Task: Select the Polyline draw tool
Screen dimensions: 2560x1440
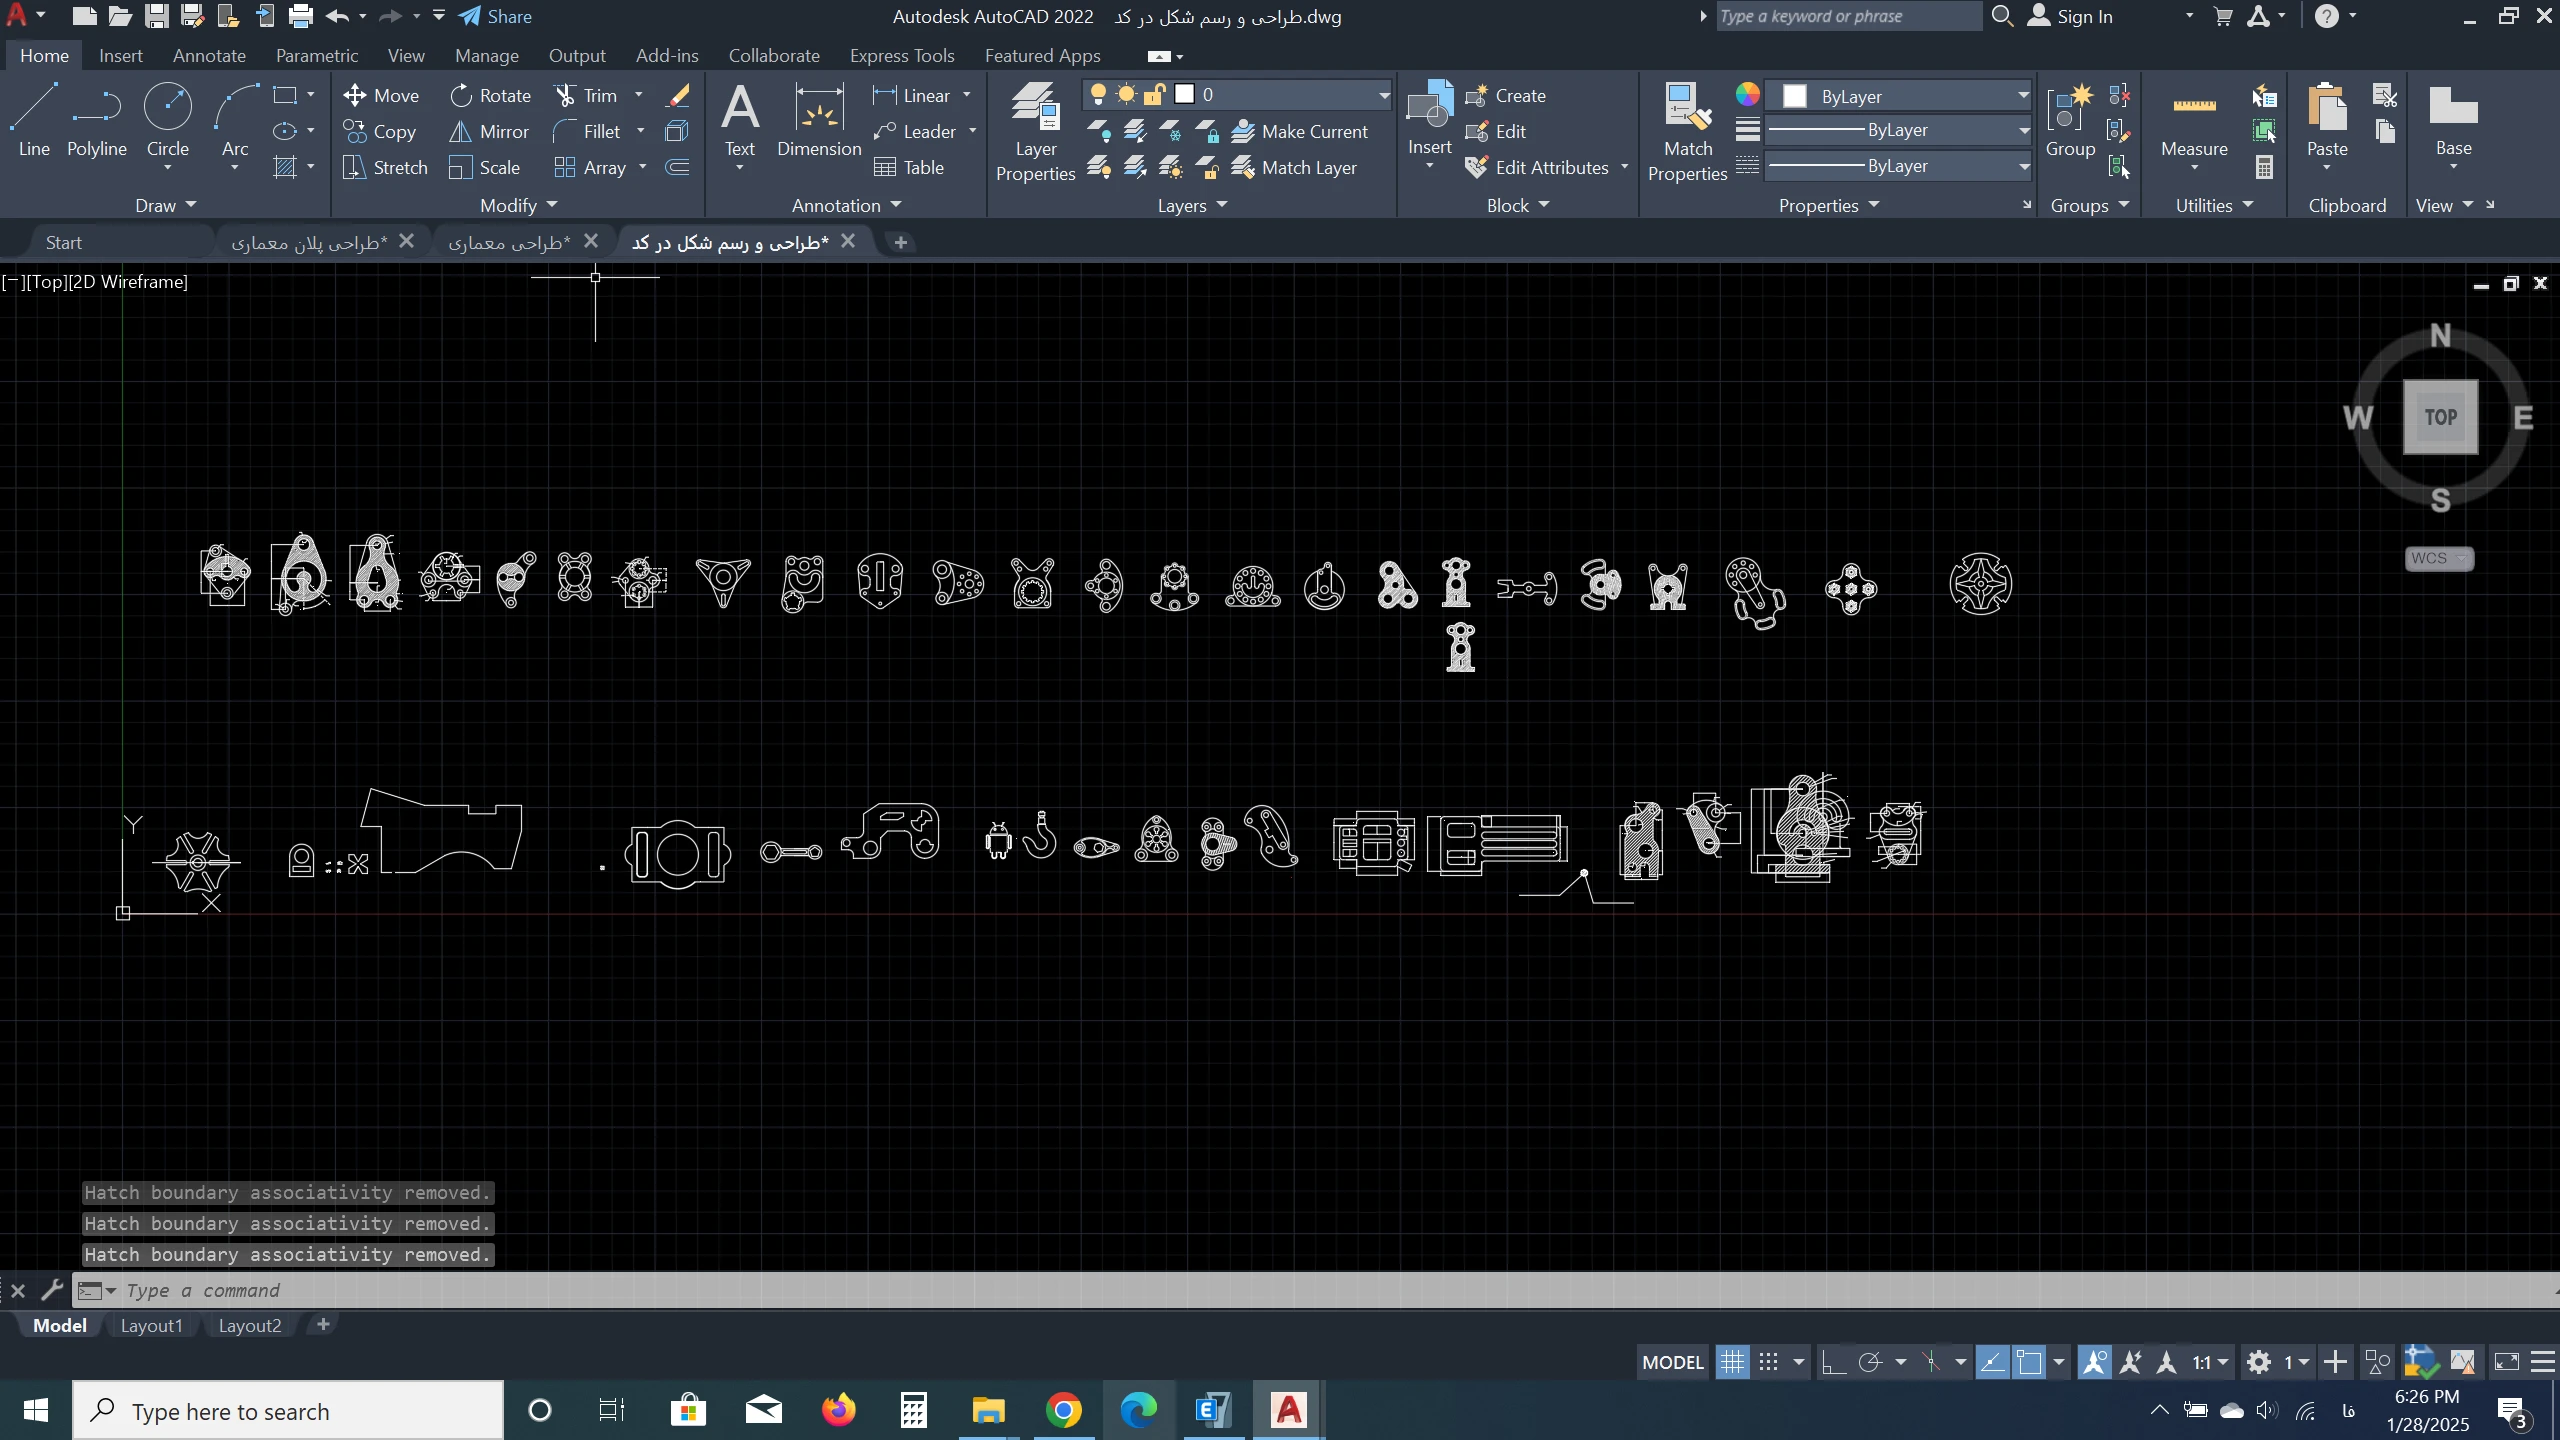Action: pos(96,120)
